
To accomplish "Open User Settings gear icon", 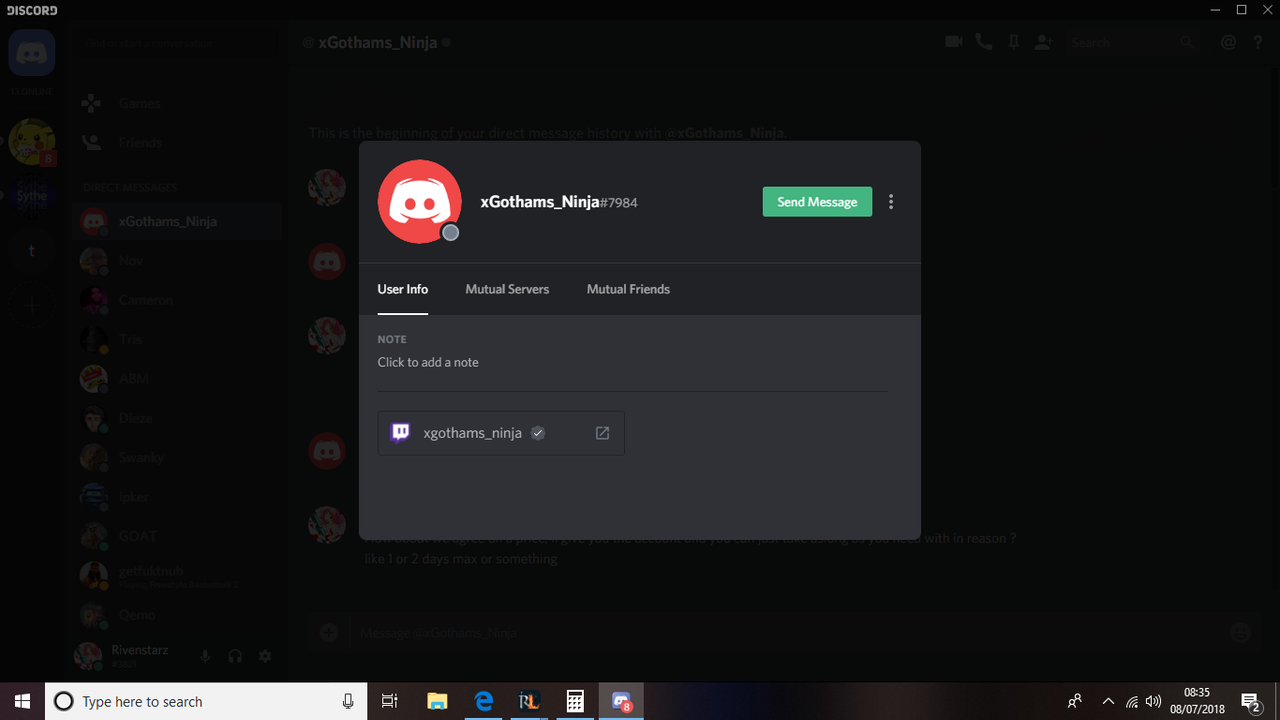I will point(265,656).
